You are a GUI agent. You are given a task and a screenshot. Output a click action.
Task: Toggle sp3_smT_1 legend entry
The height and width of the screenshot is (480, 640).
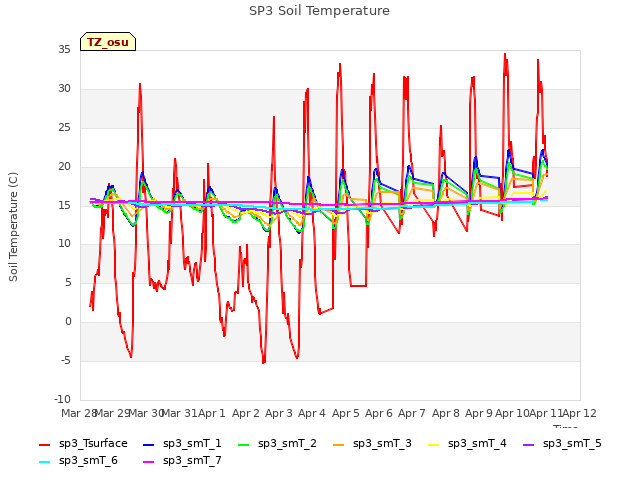[182, 444]
